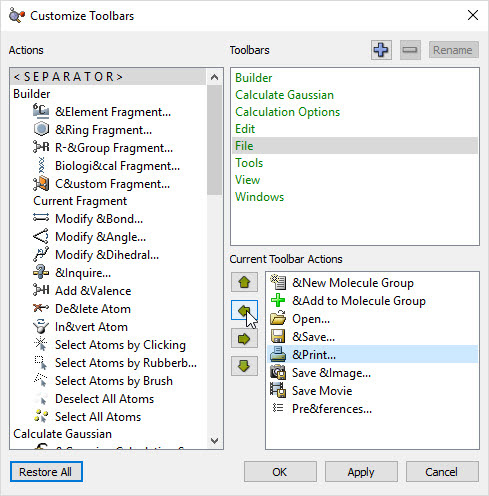Select the Pre&ferences... action text

point(332,409)
